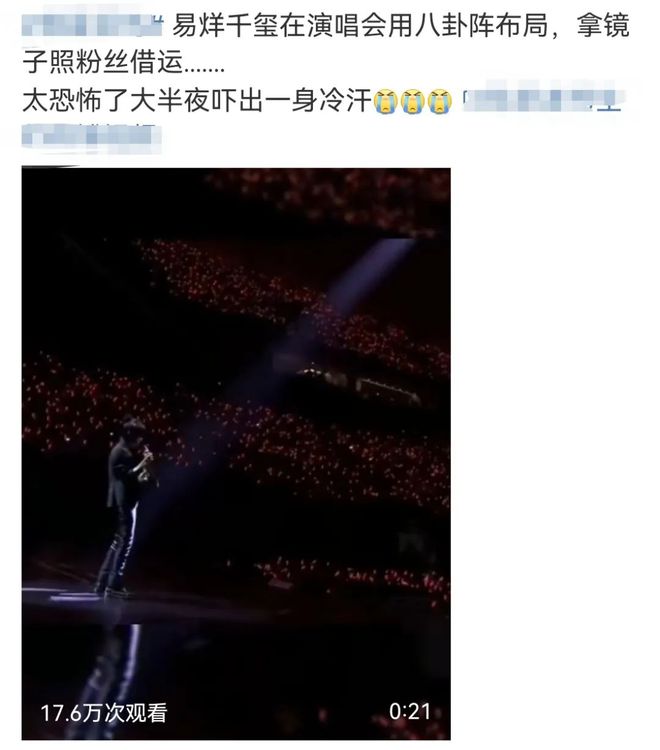Click the ellipsis after 借运
The width and height of the screenshot is (660, 750).
(204, 66)
